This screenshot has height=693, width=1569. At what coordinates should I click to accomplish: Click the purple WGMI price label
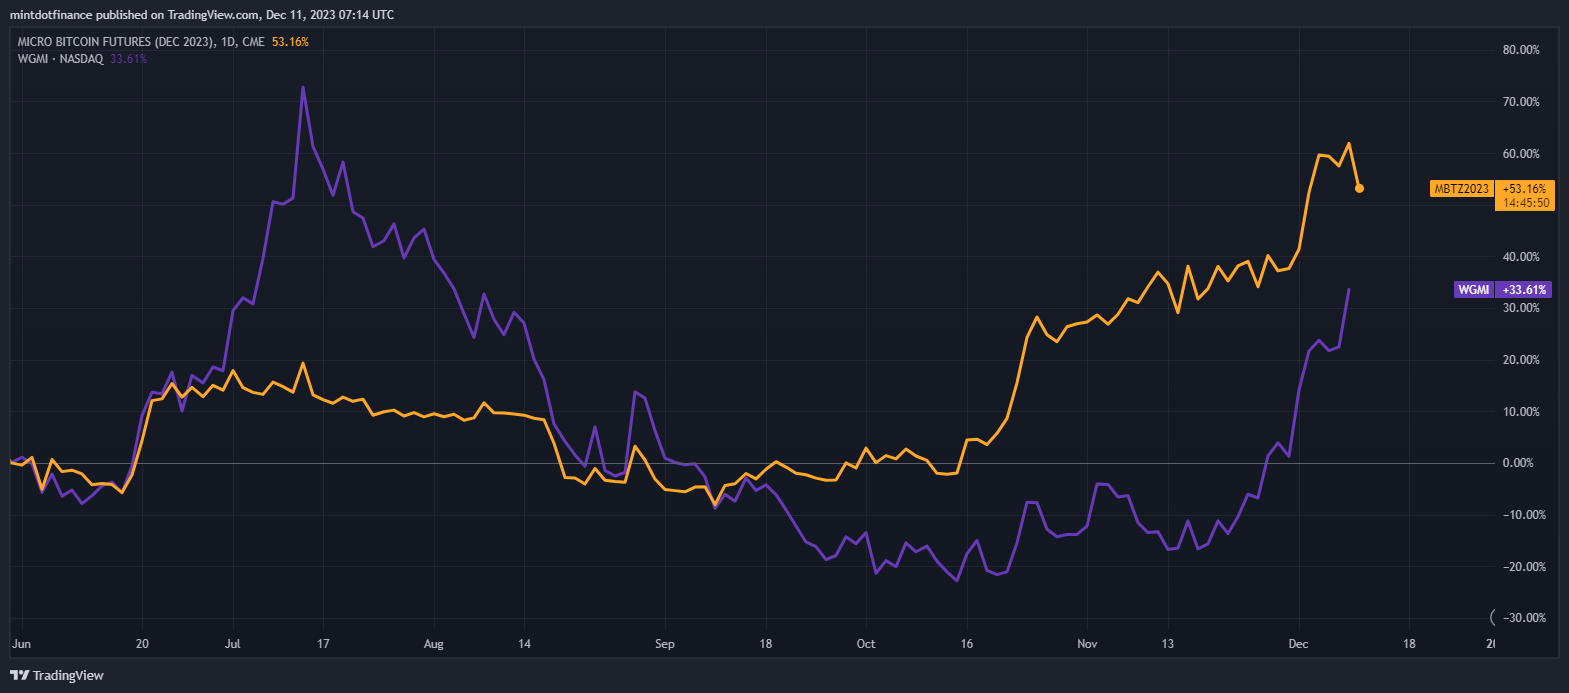coord(1474,290)
